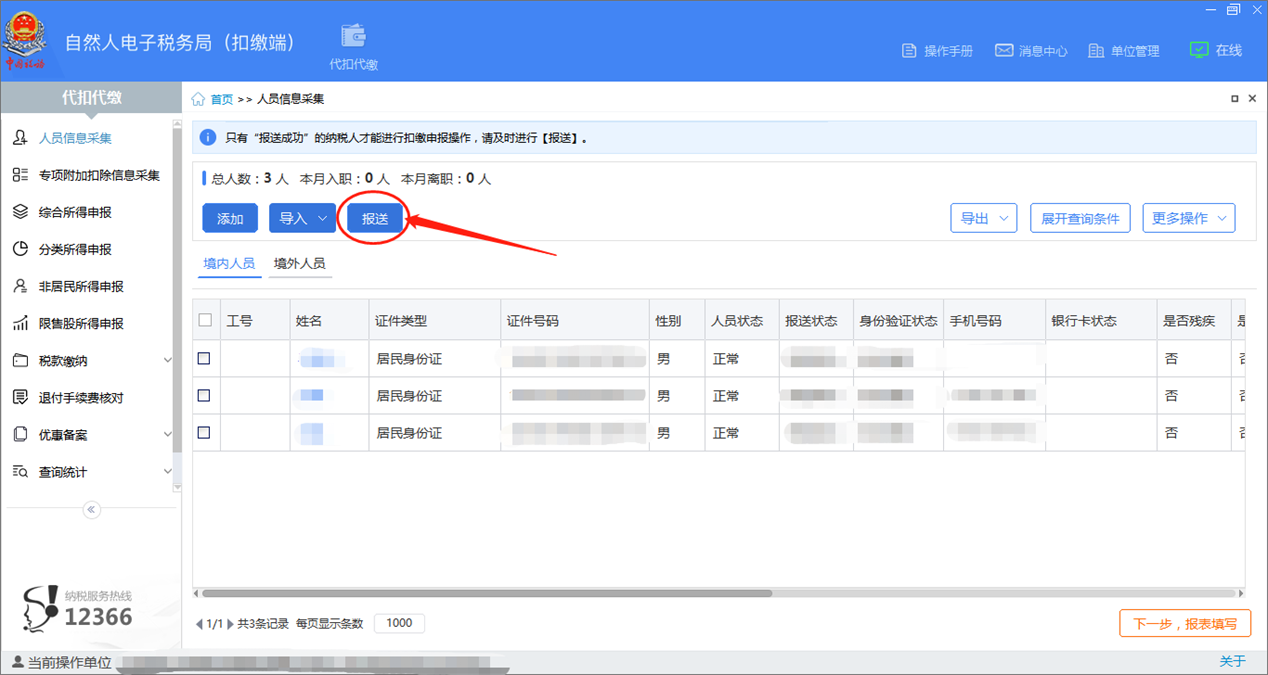Expand the 查询统计 sidebar submenu

[x=167, y=471]
